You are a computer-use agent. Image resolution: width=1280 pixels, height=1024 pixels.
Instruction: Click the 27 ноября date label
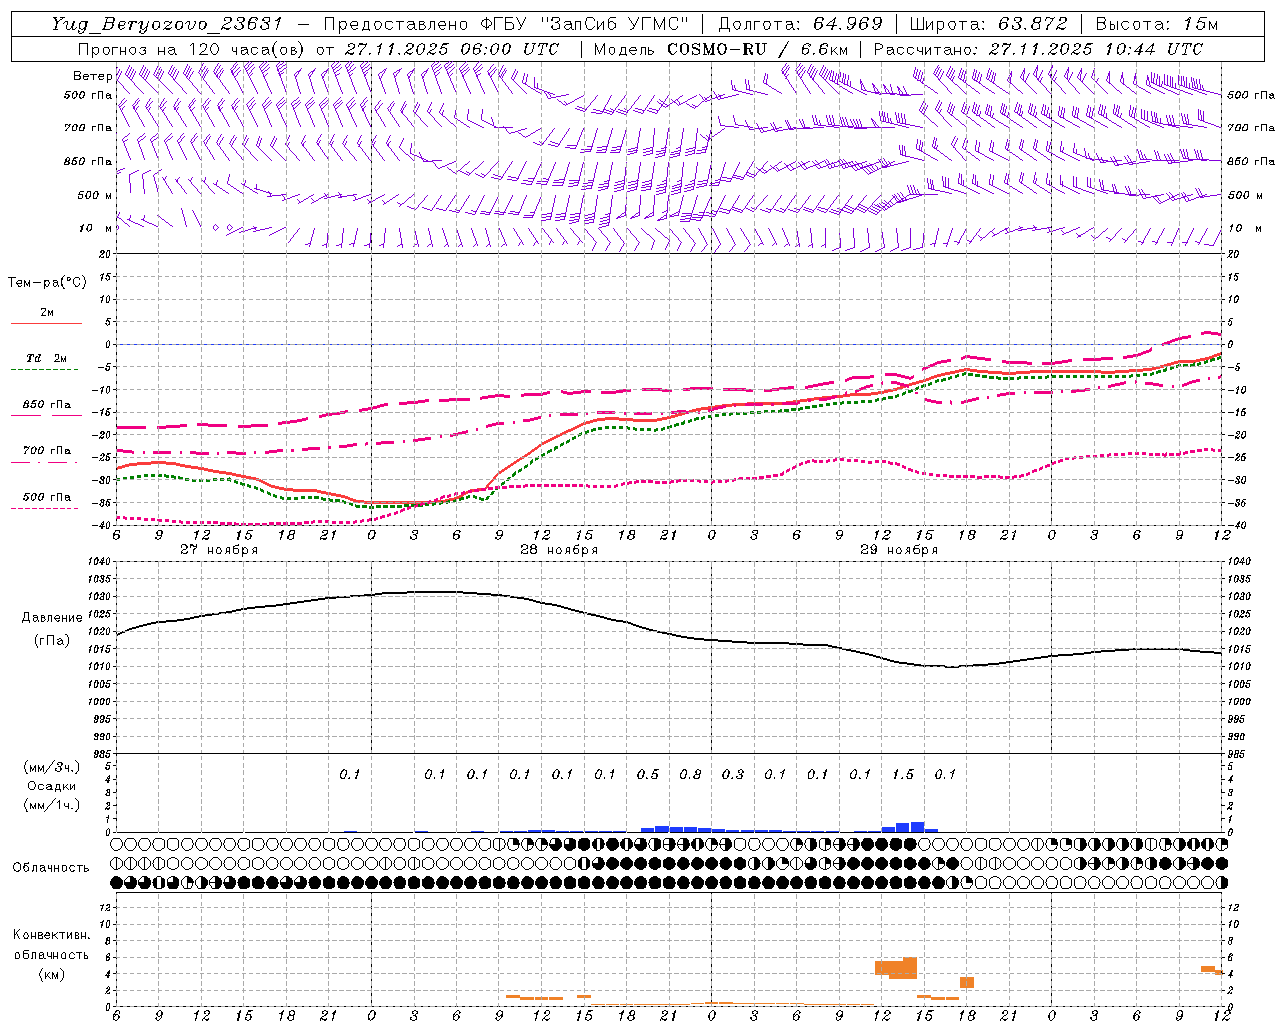(x=219, y=550)
